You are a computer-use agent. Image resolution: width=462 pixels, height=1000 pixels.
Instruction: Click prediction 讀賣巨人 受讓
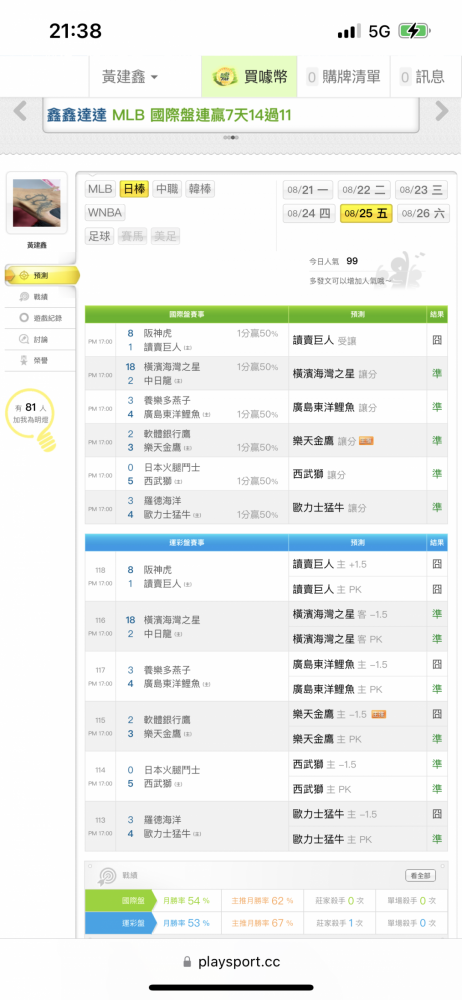pyautogui.click(x=324, y=341)
